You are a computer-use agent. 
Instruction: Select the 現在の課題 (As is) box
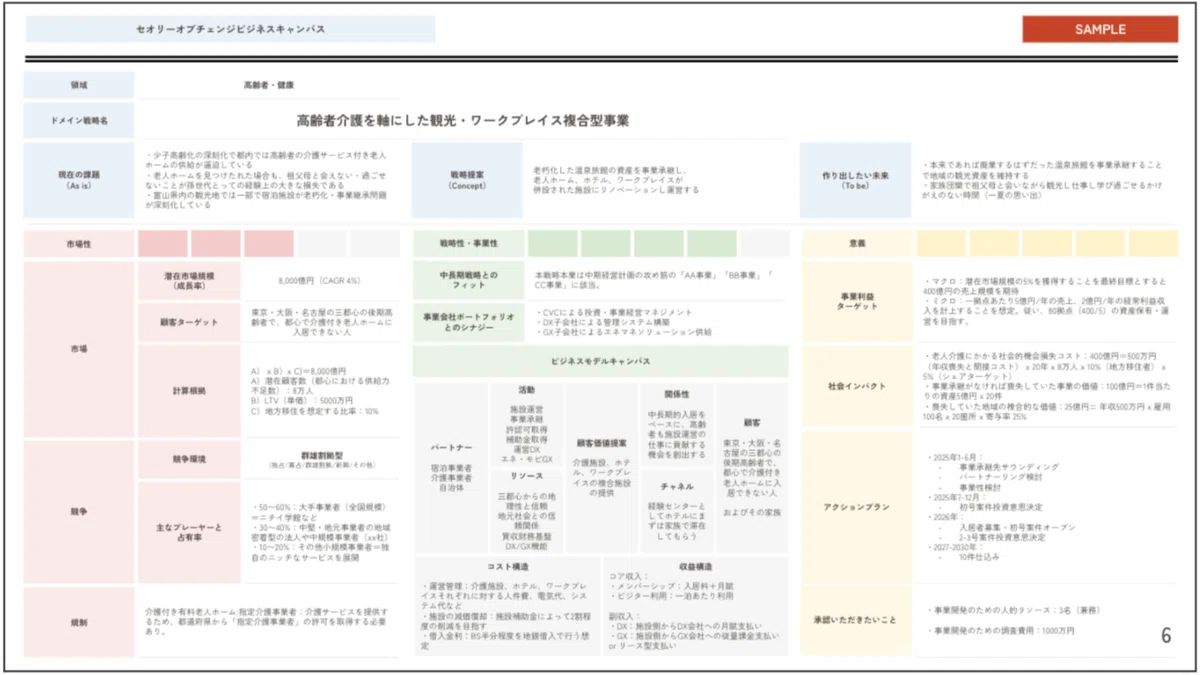click(x=79, y=180)
